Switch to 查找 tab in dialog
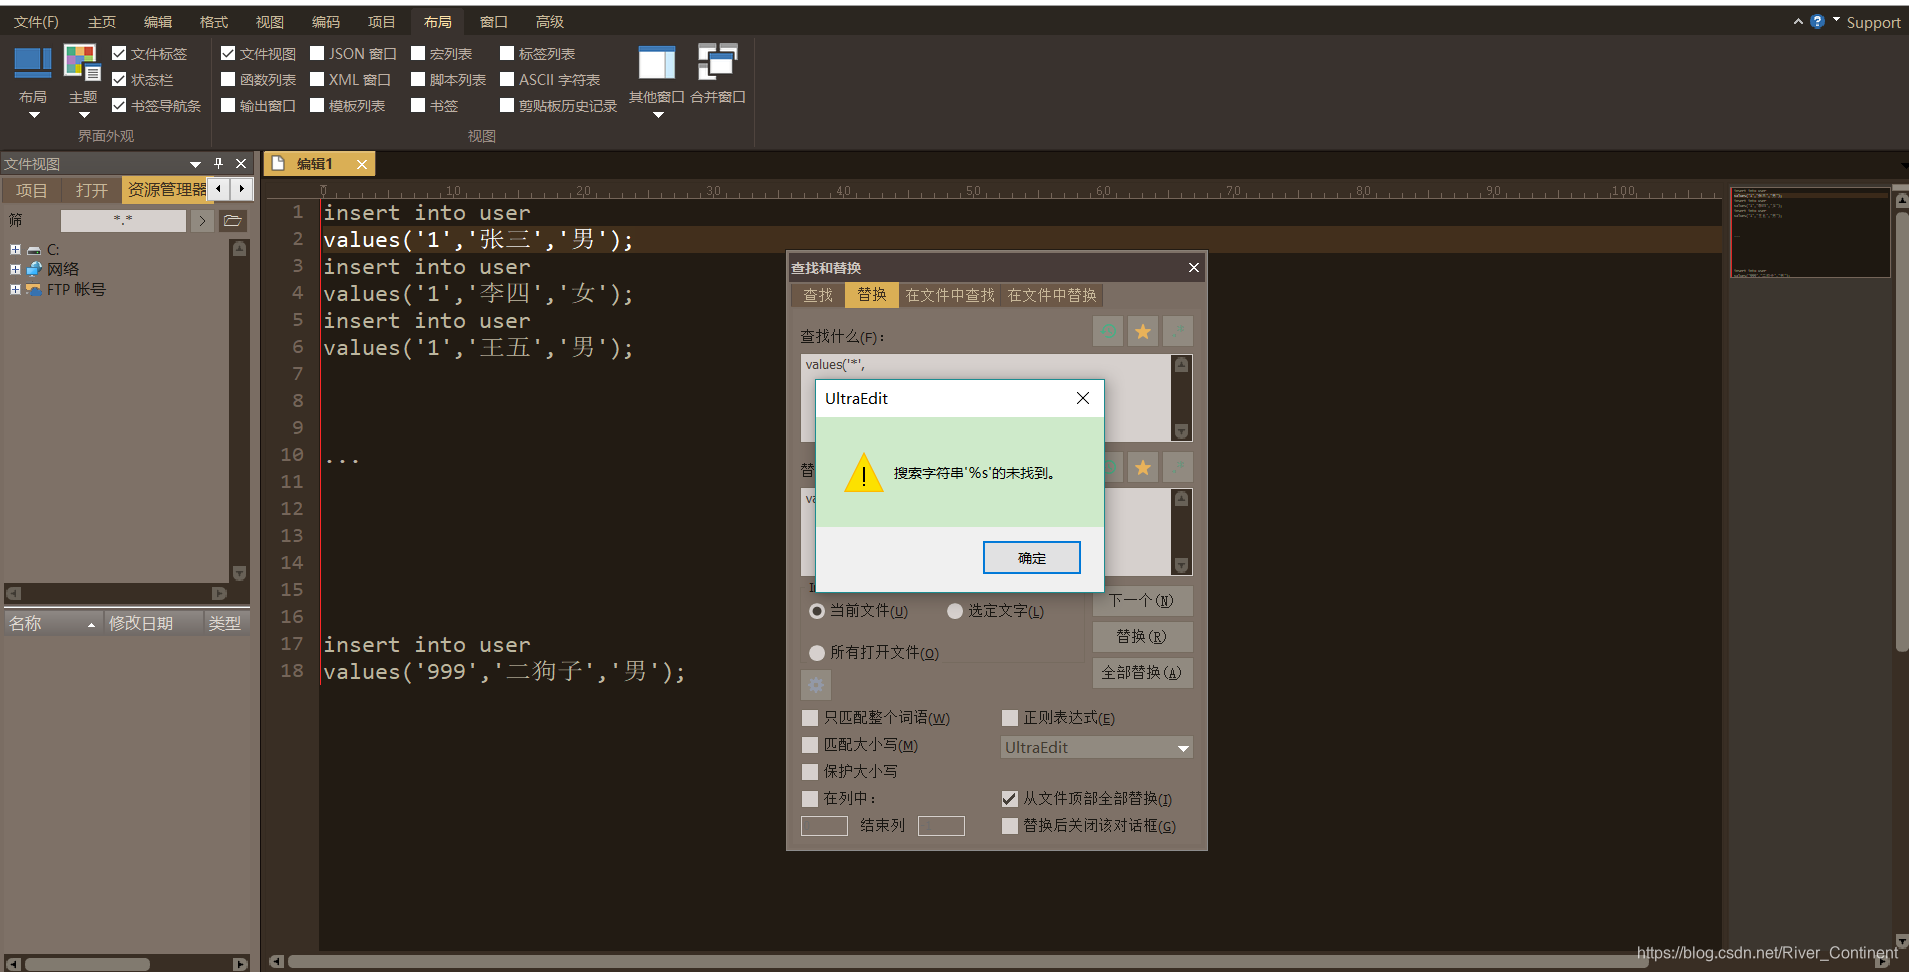The image size is (1909, 972). (818, 295)
